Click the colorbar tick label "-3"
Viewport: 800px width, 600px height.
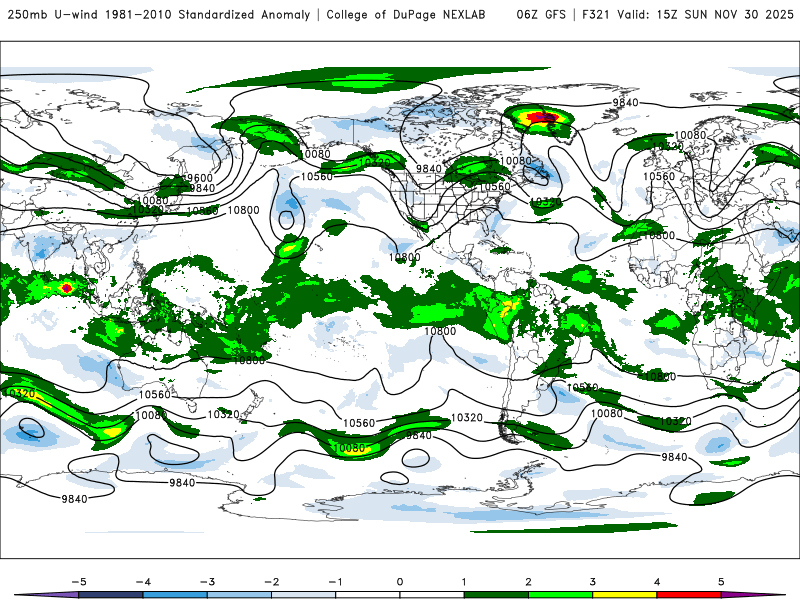pos(207,582)
